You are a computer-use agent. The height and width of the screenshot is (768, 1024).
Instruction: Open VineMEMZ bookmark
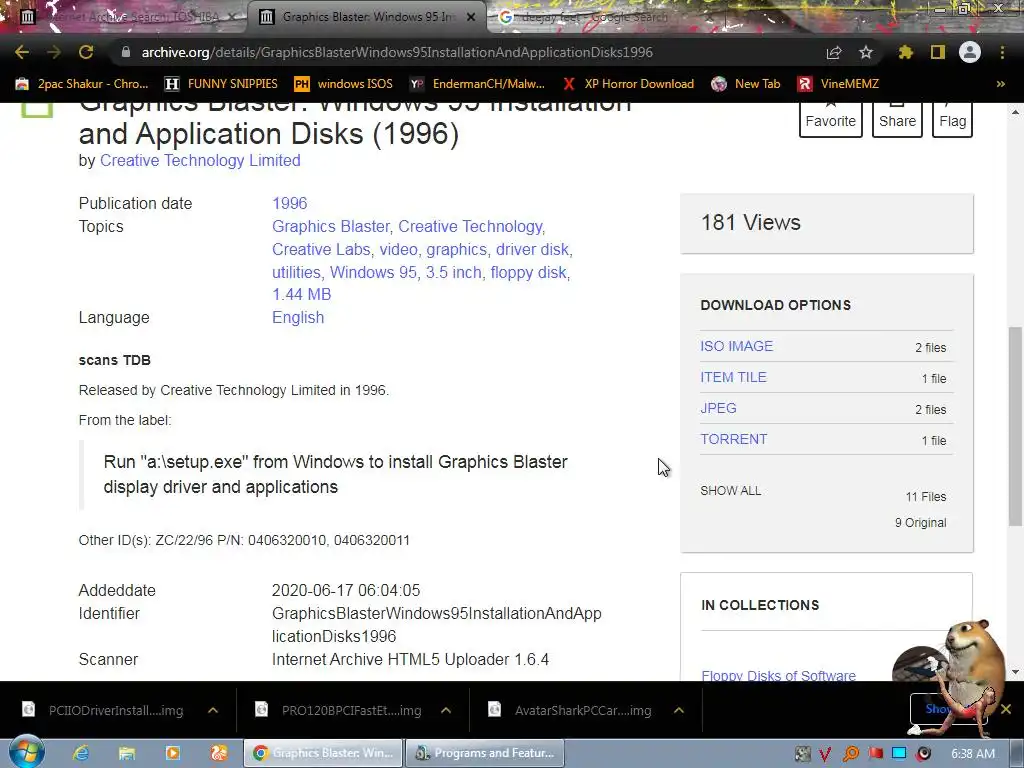[839, 84]
